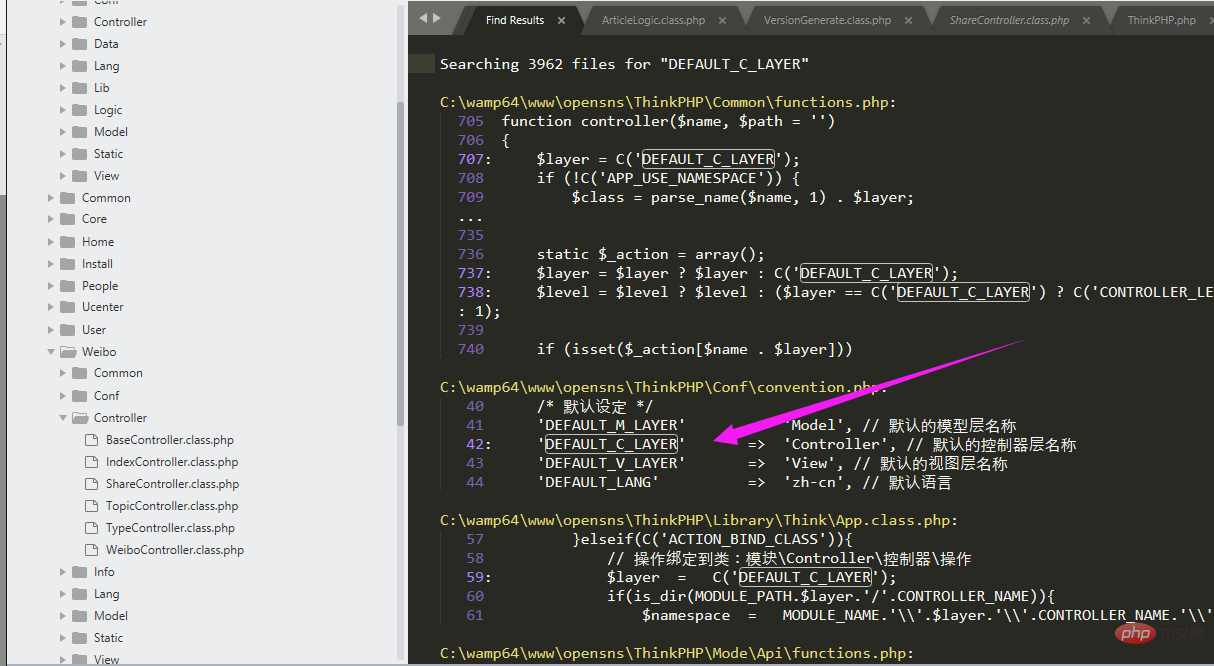This screenshot has width=1214, height=666.
Task: Select the Lib folder label
Action: 102,88
